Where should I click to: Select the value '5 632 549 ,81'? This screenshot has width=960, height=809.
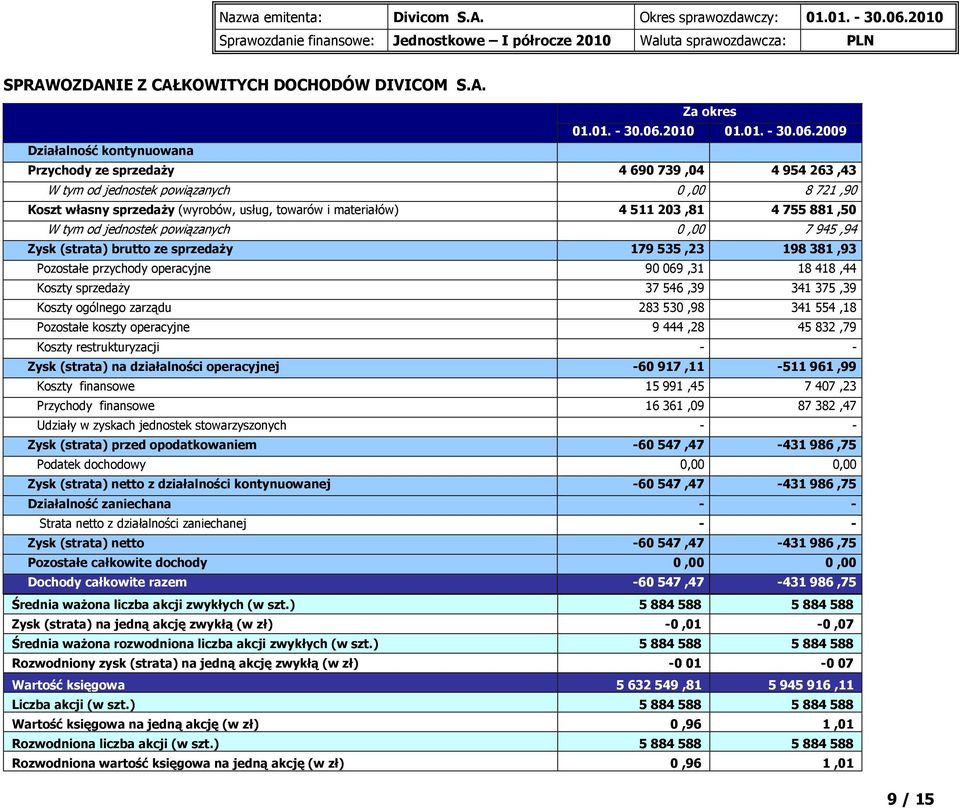tap(659, 685)
